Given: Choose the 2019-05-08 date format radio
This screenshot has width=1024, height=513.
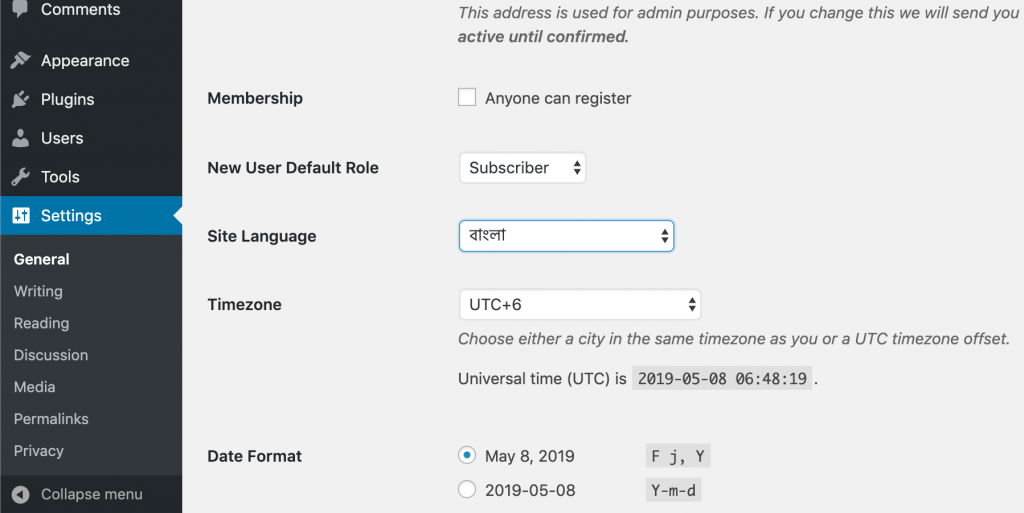Looking at the screenshot, I should 467,490.
